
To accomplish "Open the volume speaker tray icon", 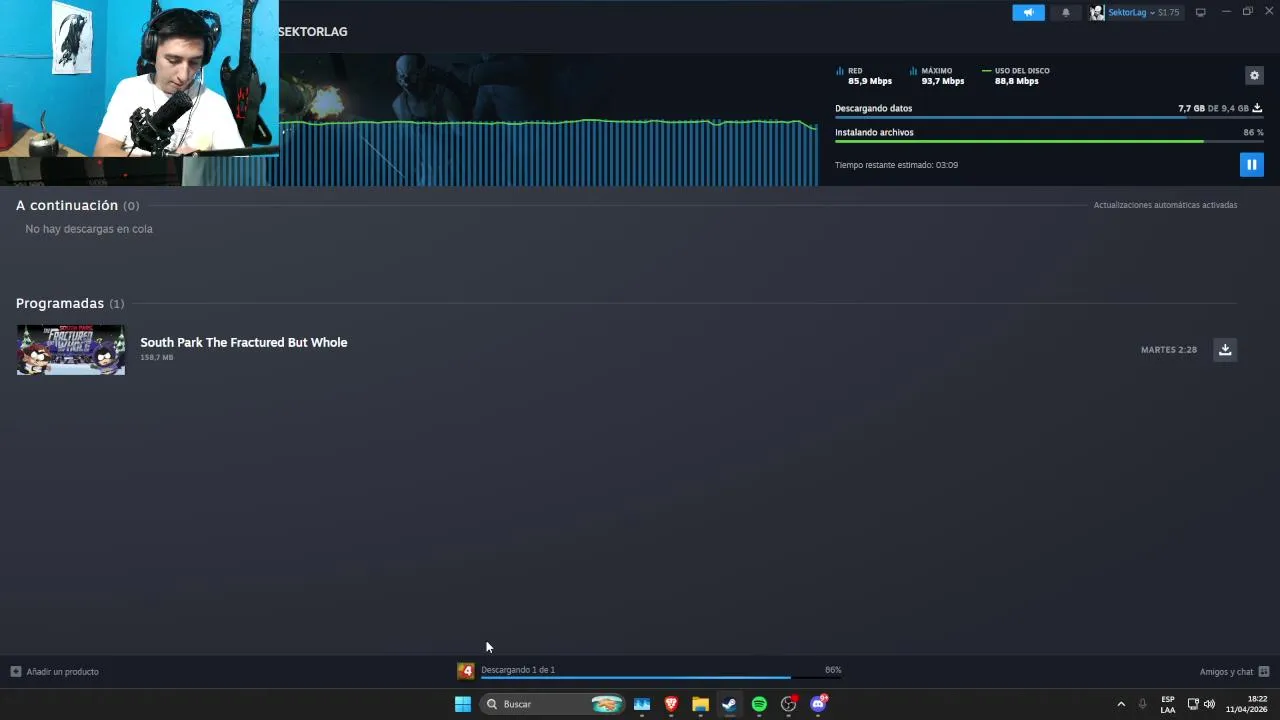I will (x=1209, y=704).
